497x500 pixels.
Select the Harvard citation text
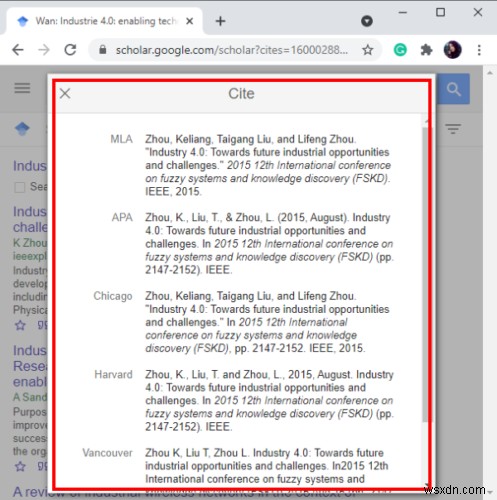tap(269, 400)
